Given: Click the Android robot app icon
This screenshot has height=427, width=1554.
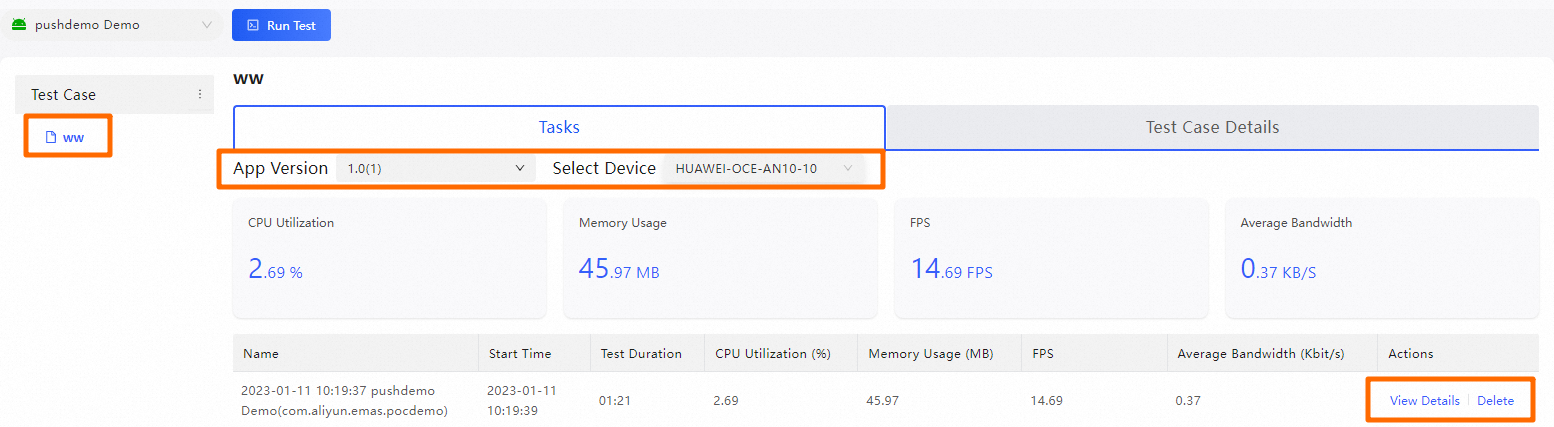Looking at the screenshot, I should coord(18,25).
